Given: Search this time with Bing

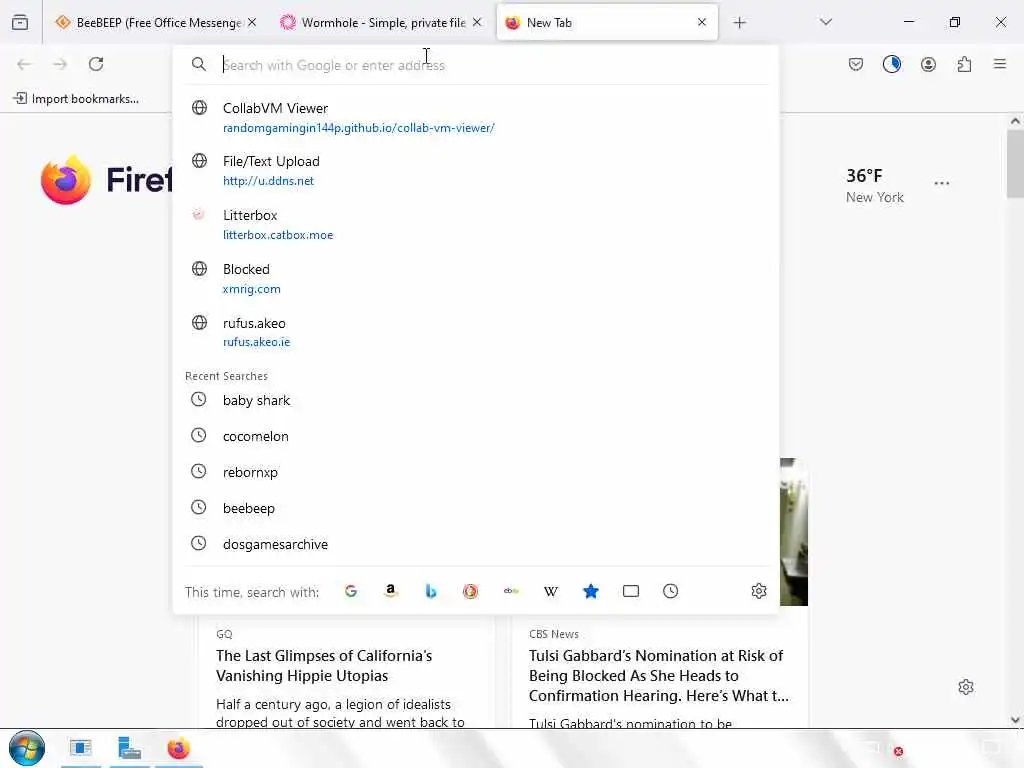Looking at the screenshot, I should pos(430,591).
